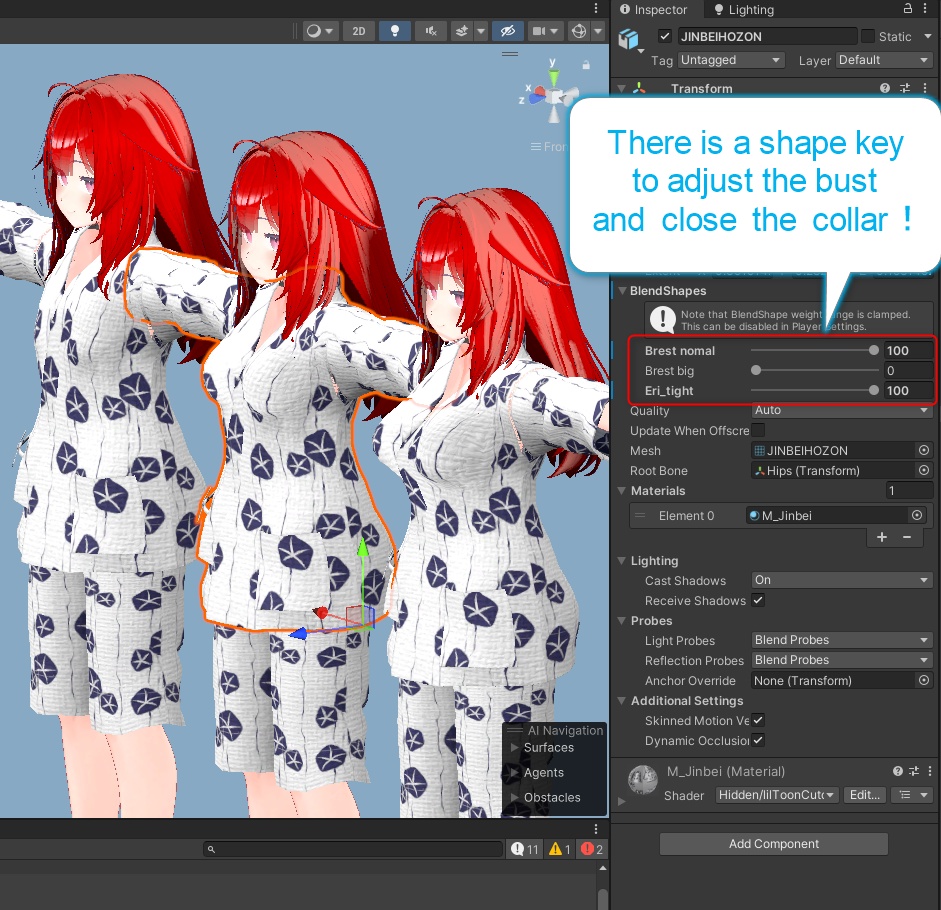Toggle 2D view mode in scene toolbar

359,31
